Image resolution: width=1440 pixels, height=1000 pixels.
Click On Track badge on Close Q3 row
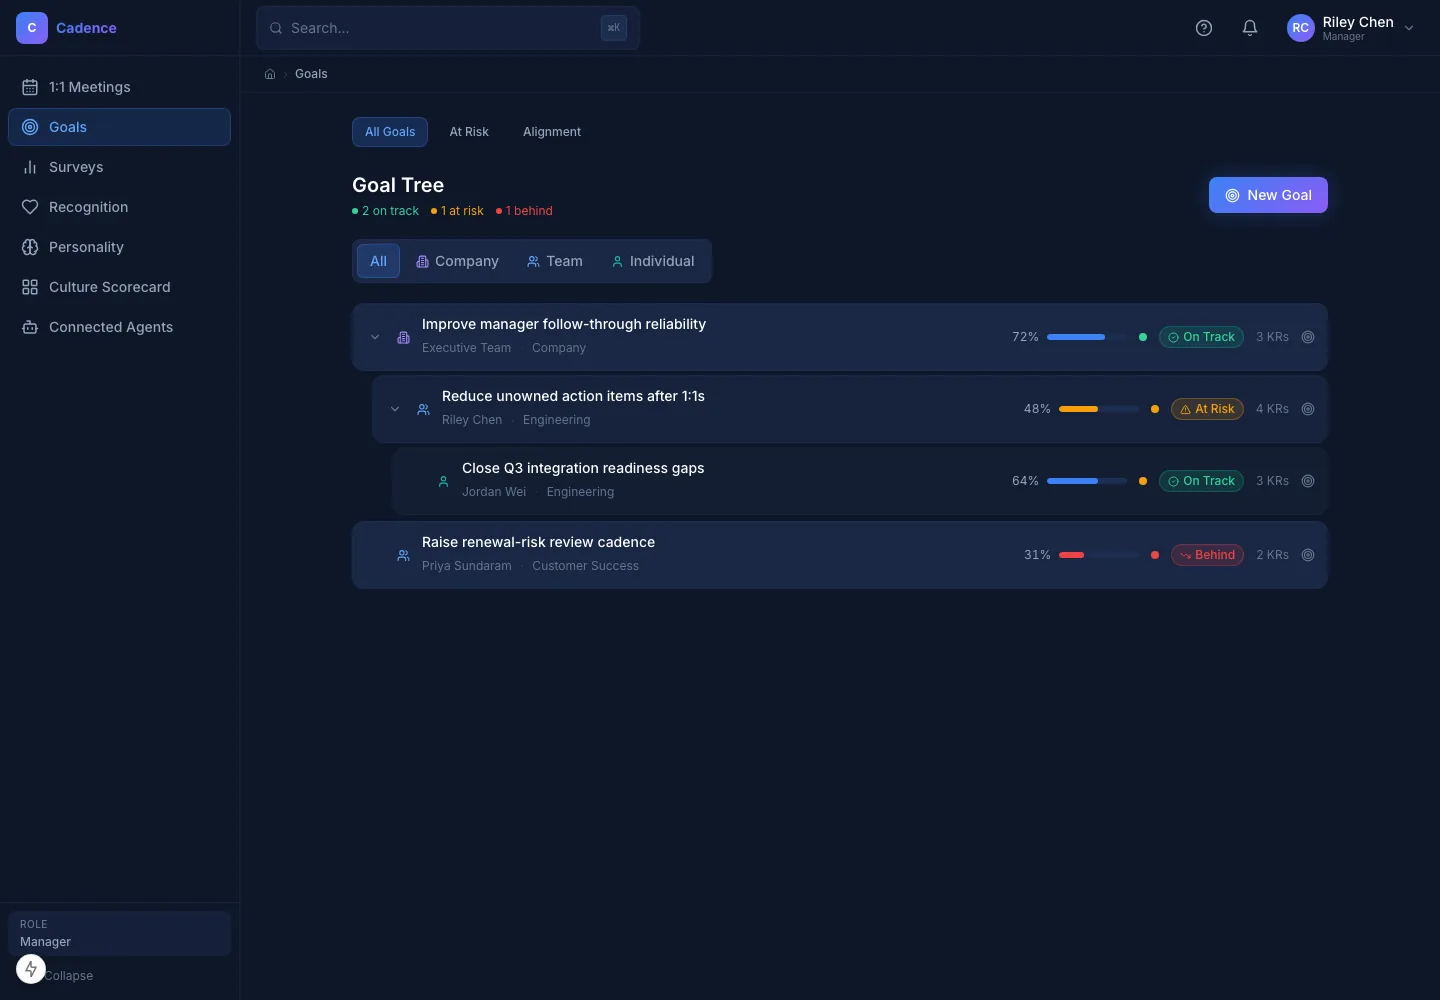pos(1201,481)
